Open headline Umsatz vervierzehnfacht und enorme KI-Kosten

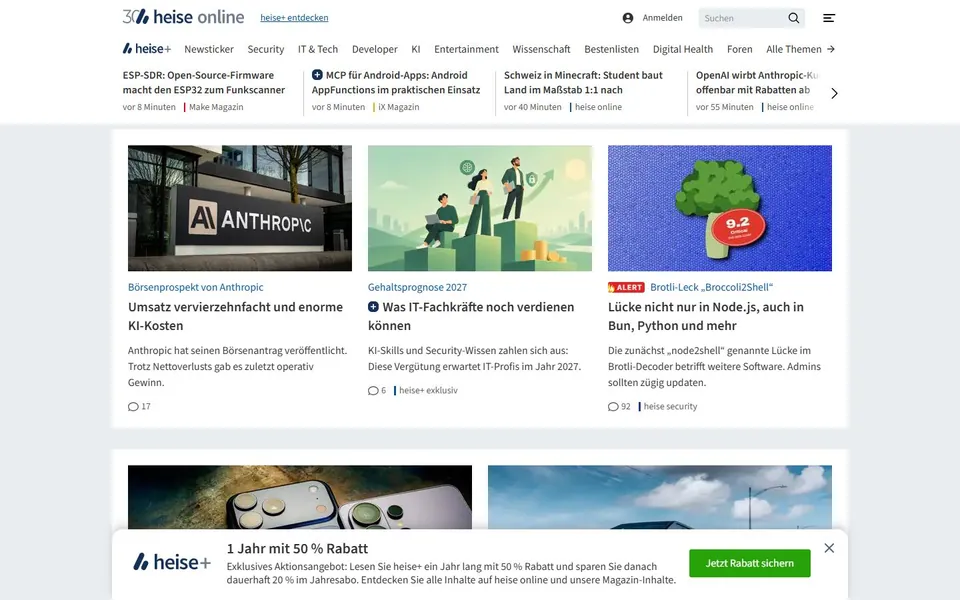[235, 316]
